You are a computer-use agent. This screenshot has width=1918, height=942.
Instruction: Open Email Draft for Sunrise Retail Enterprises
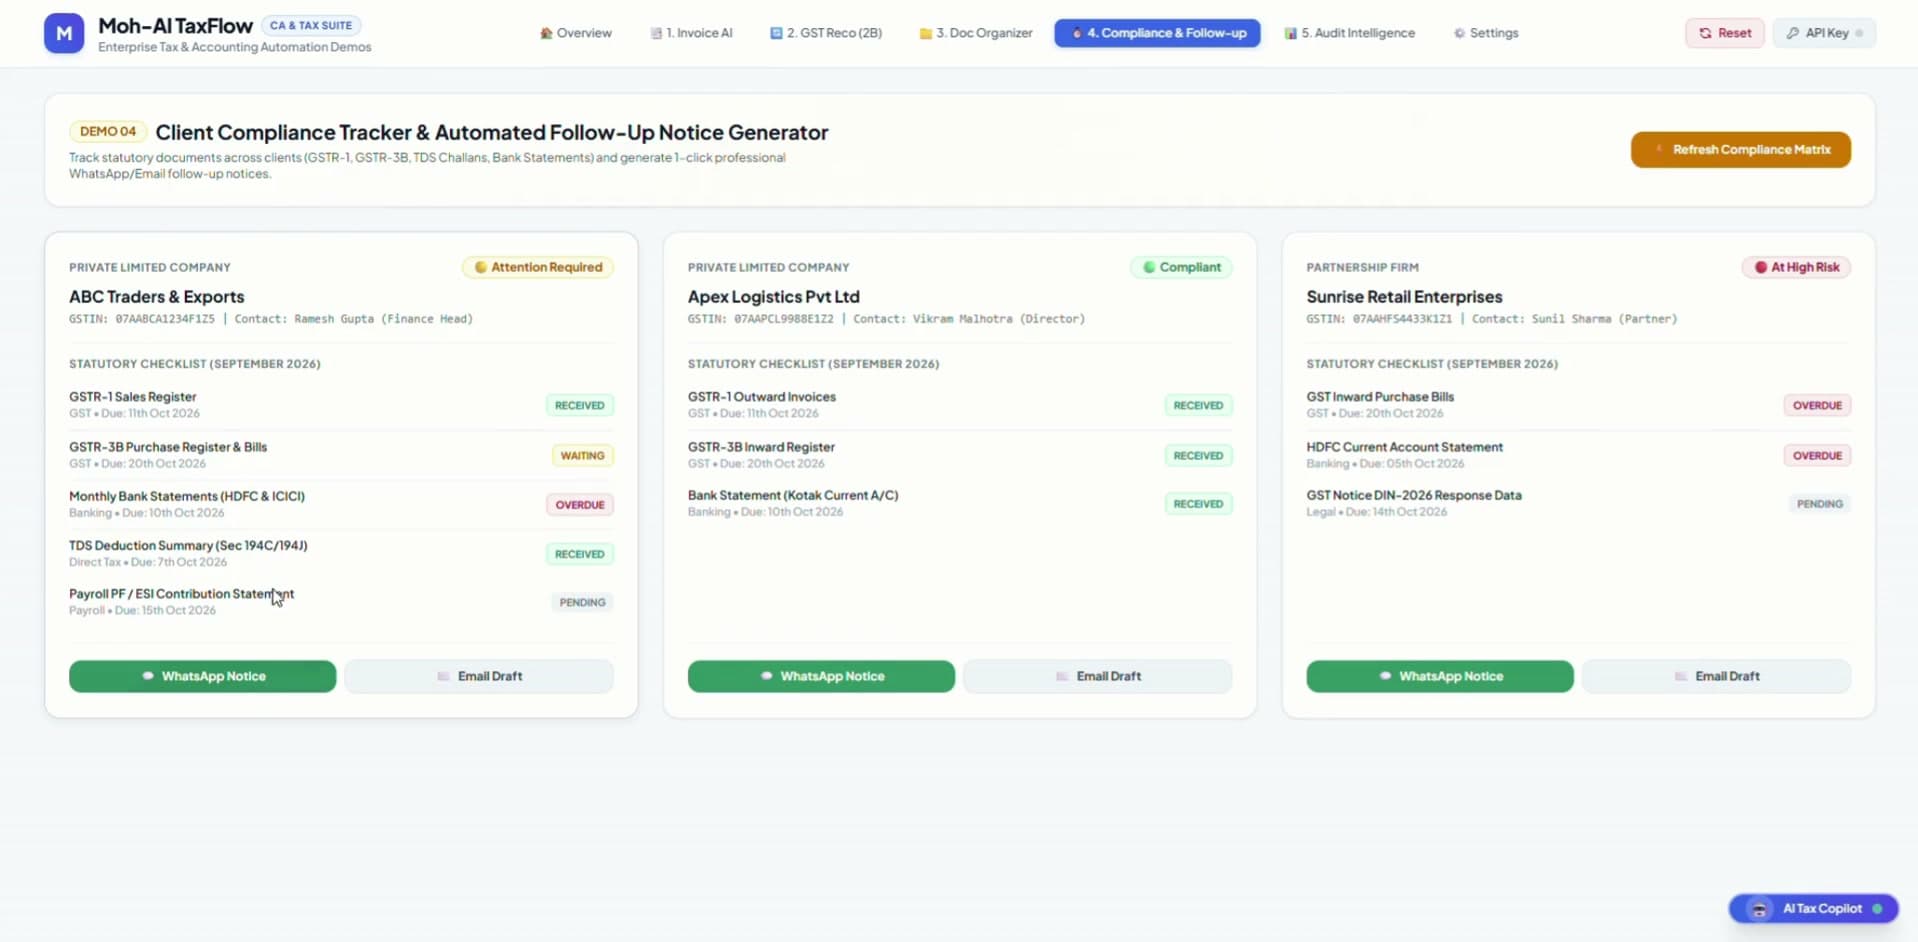(x=1717, y=676)
